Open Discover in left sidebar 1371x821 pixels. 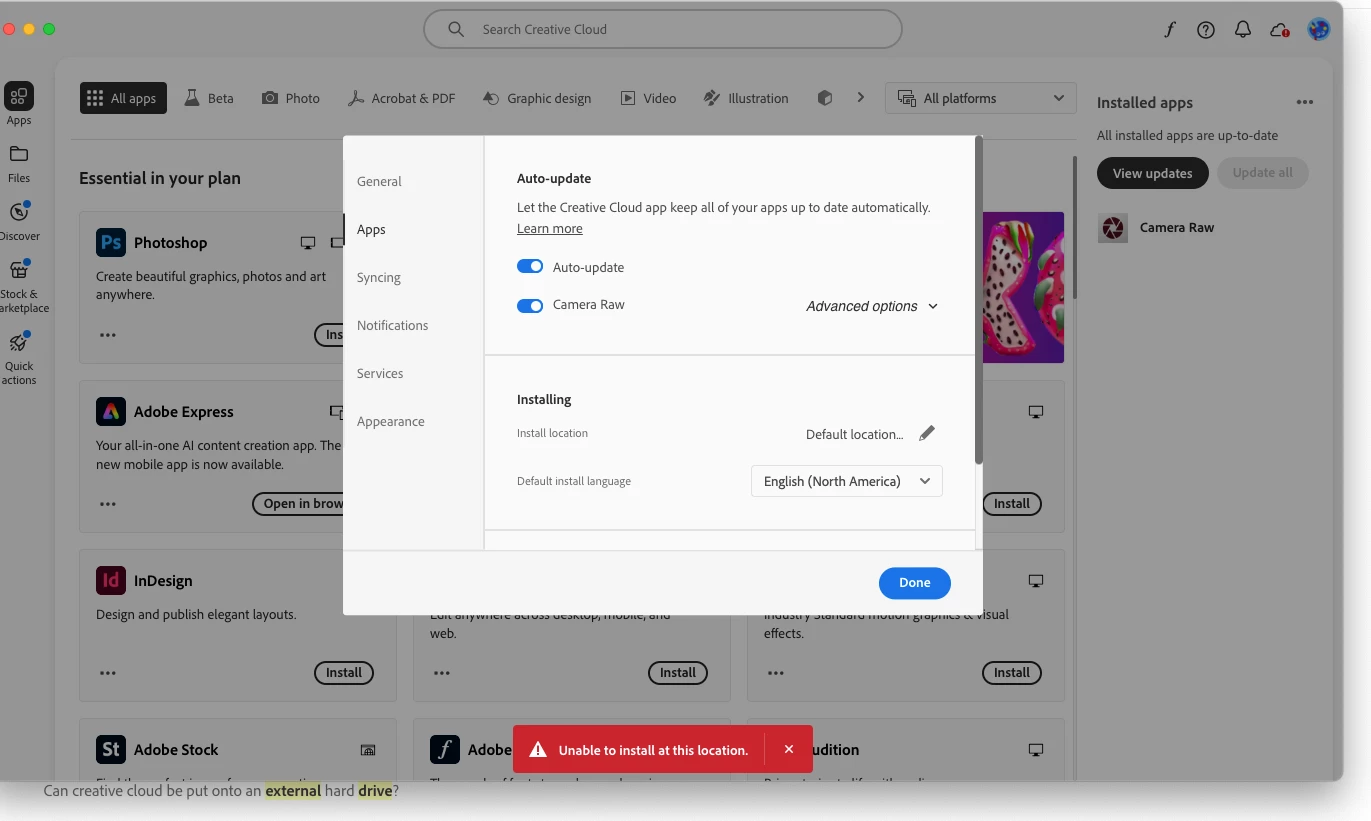pos(19,221)
